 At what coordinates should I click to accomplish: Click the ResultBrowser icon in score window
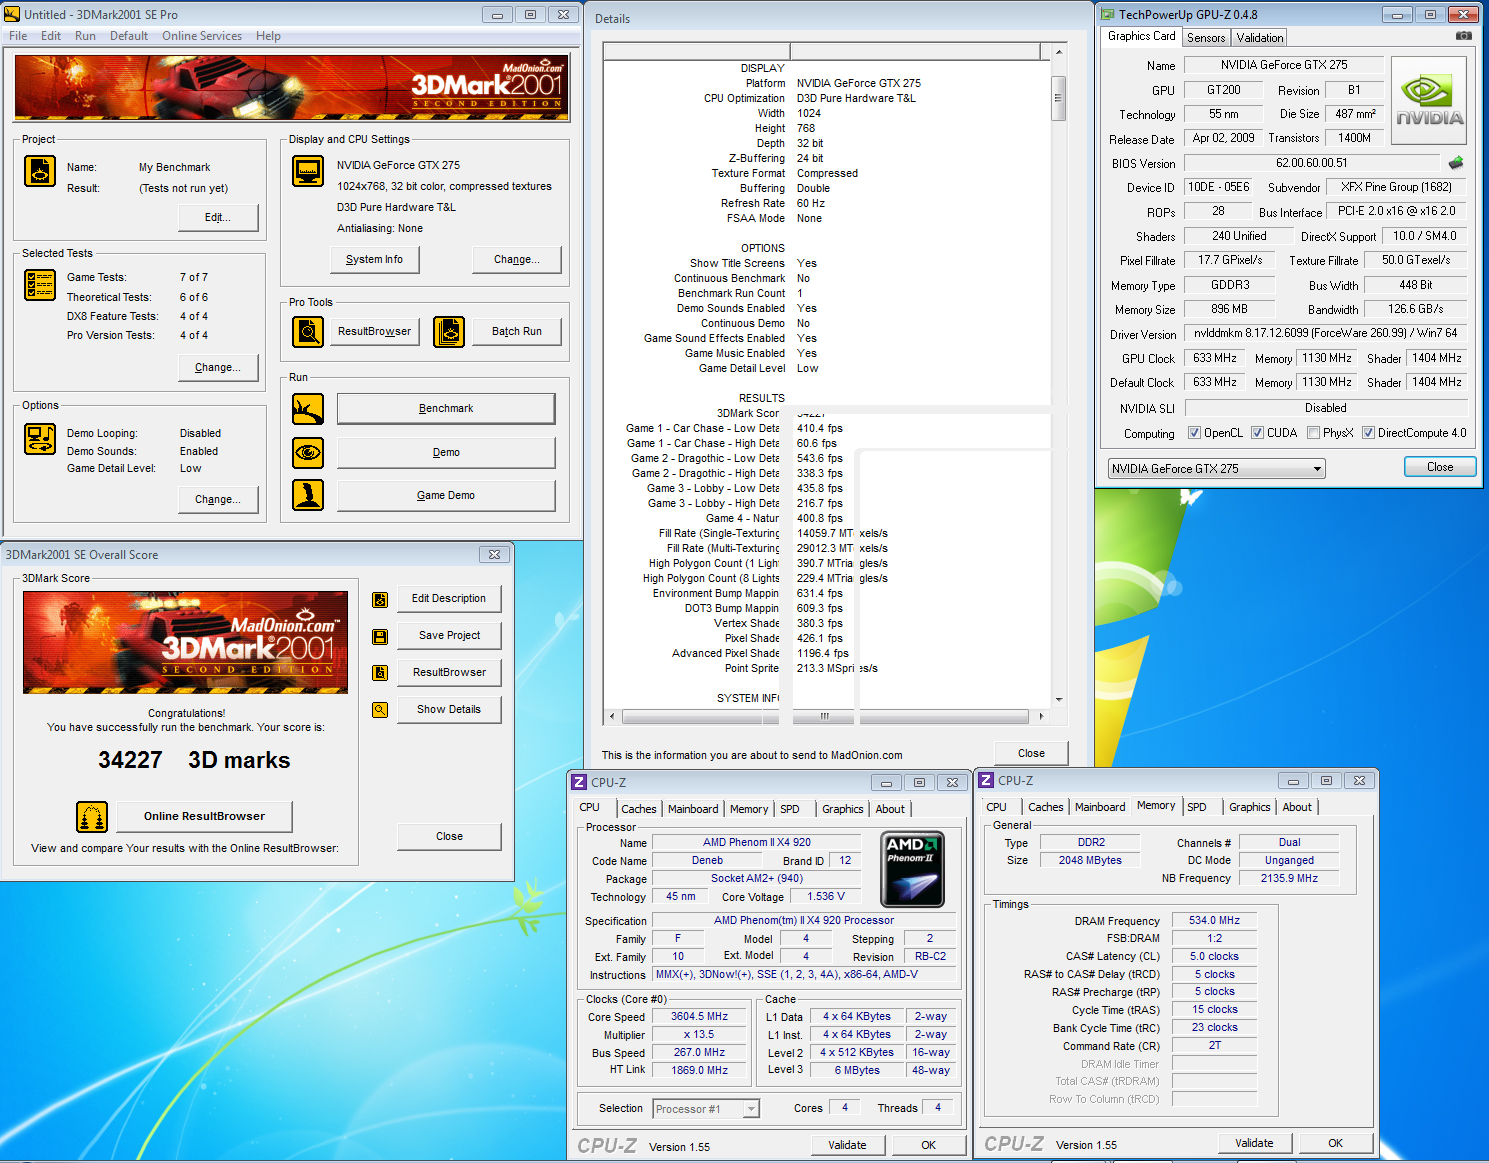[x=380, y=673]
